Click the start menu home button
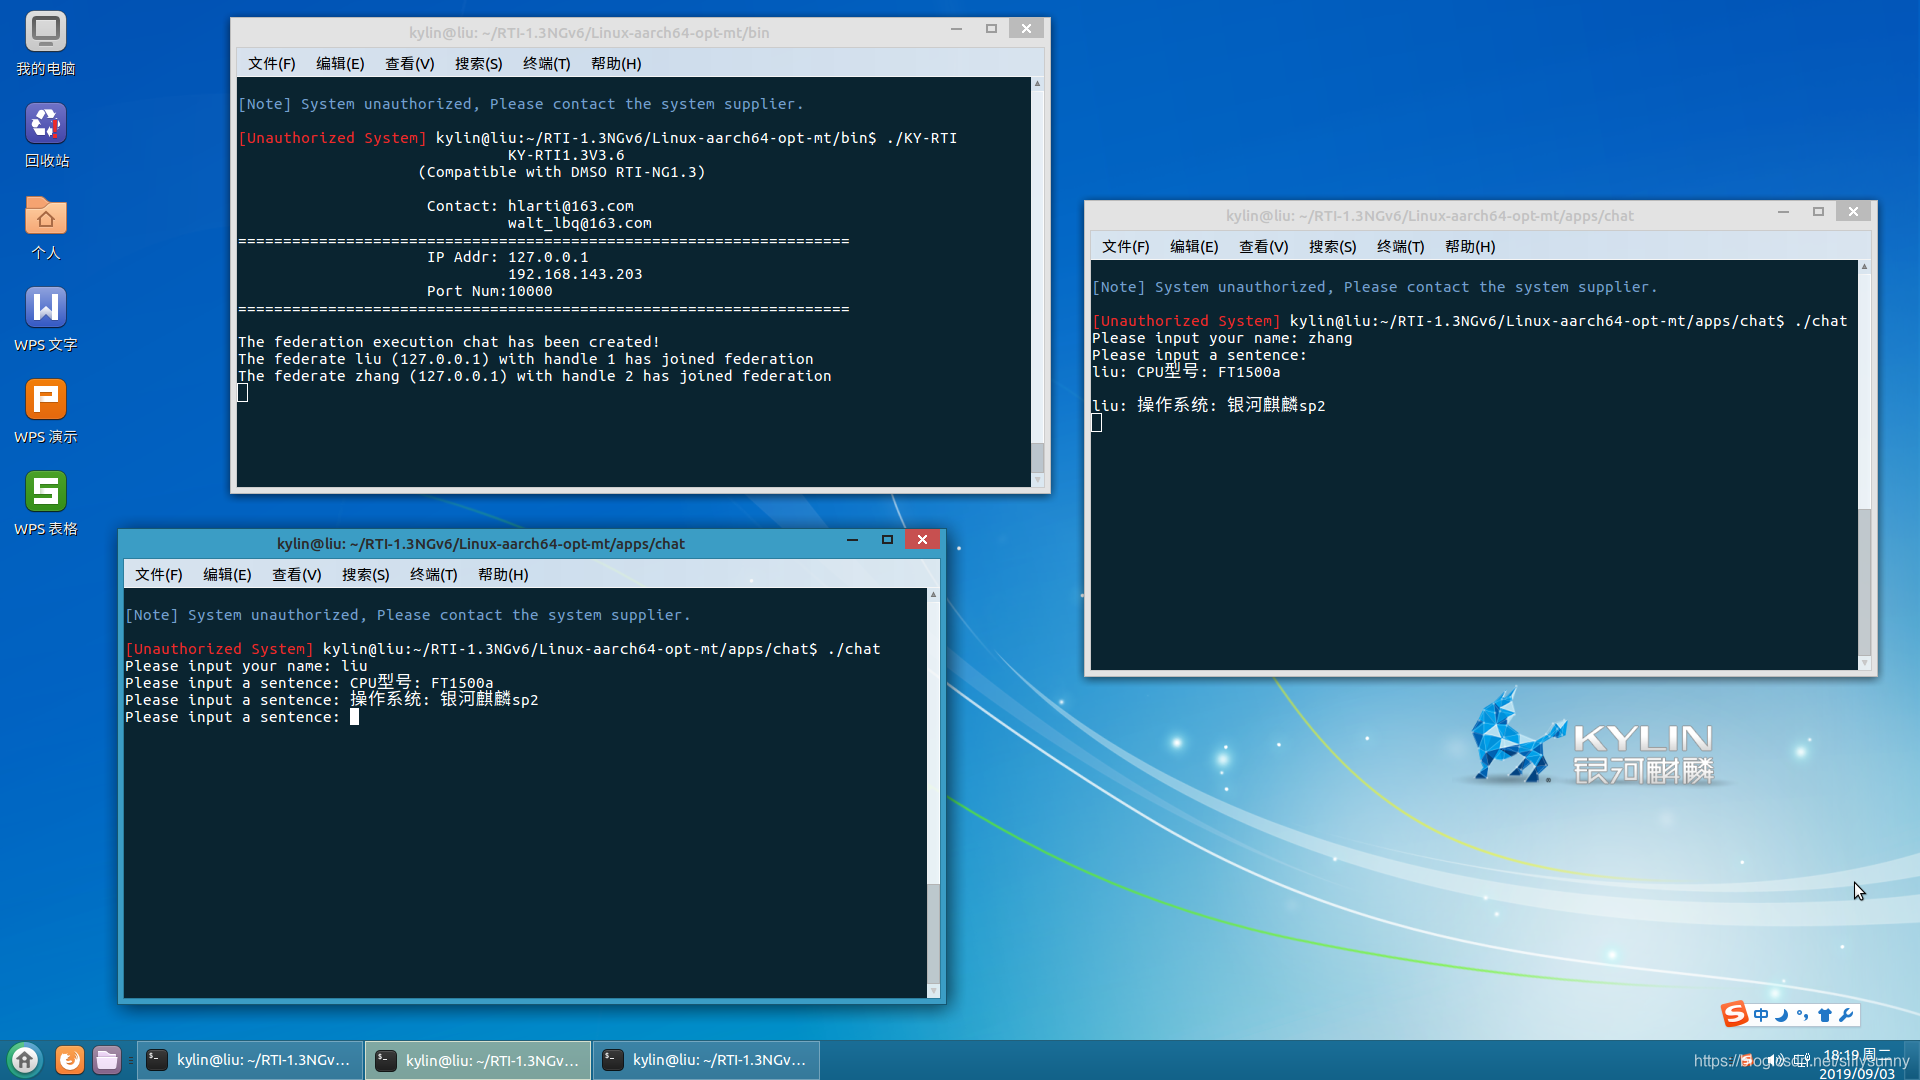 pos(25,1060)
